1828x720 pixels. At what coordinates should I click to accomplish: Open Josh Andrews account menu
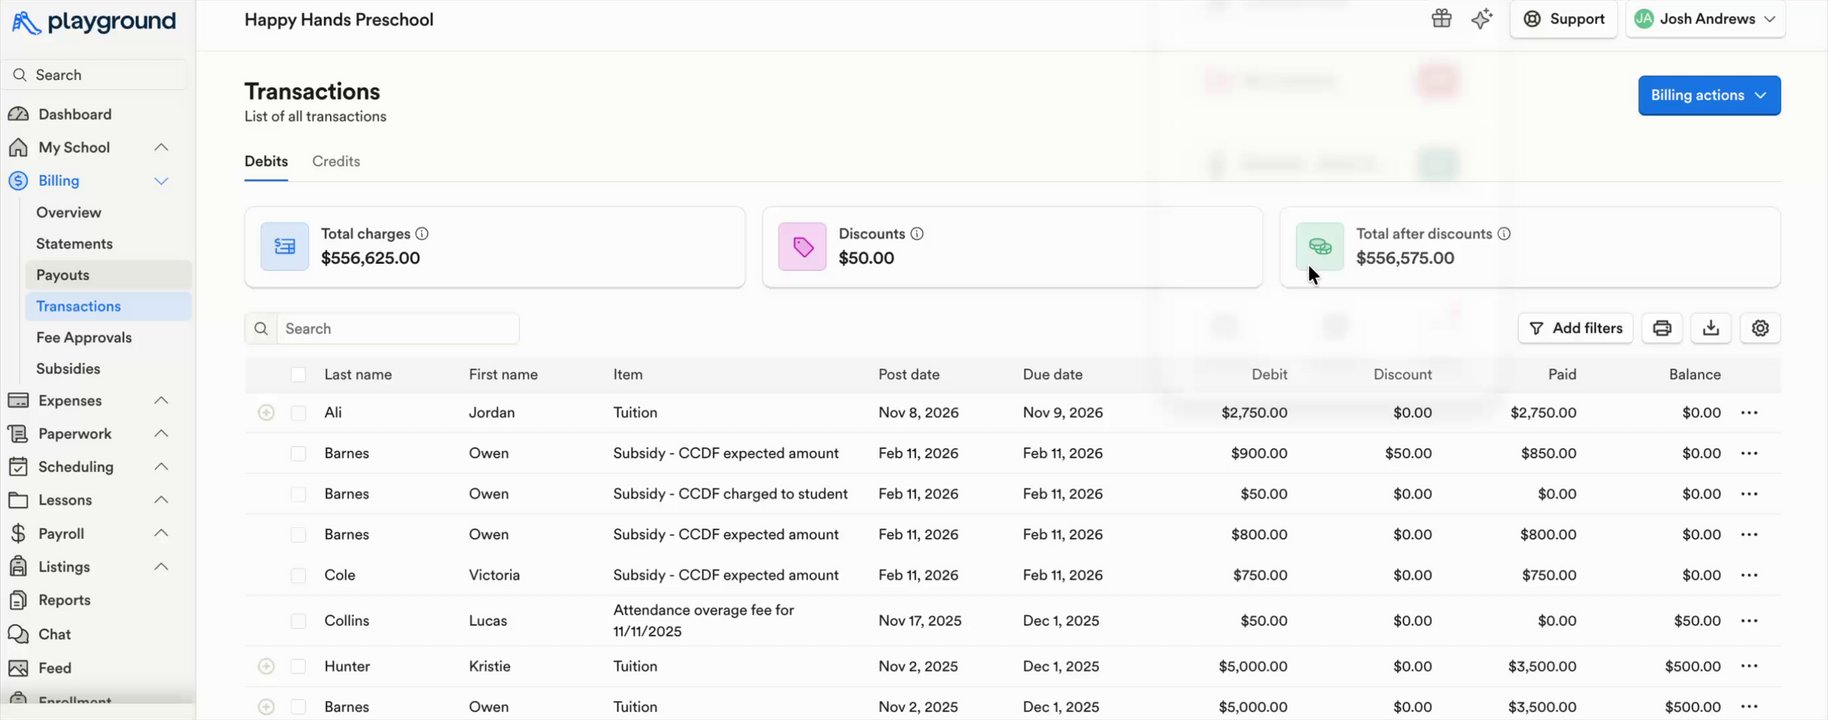click(1705, 19)
